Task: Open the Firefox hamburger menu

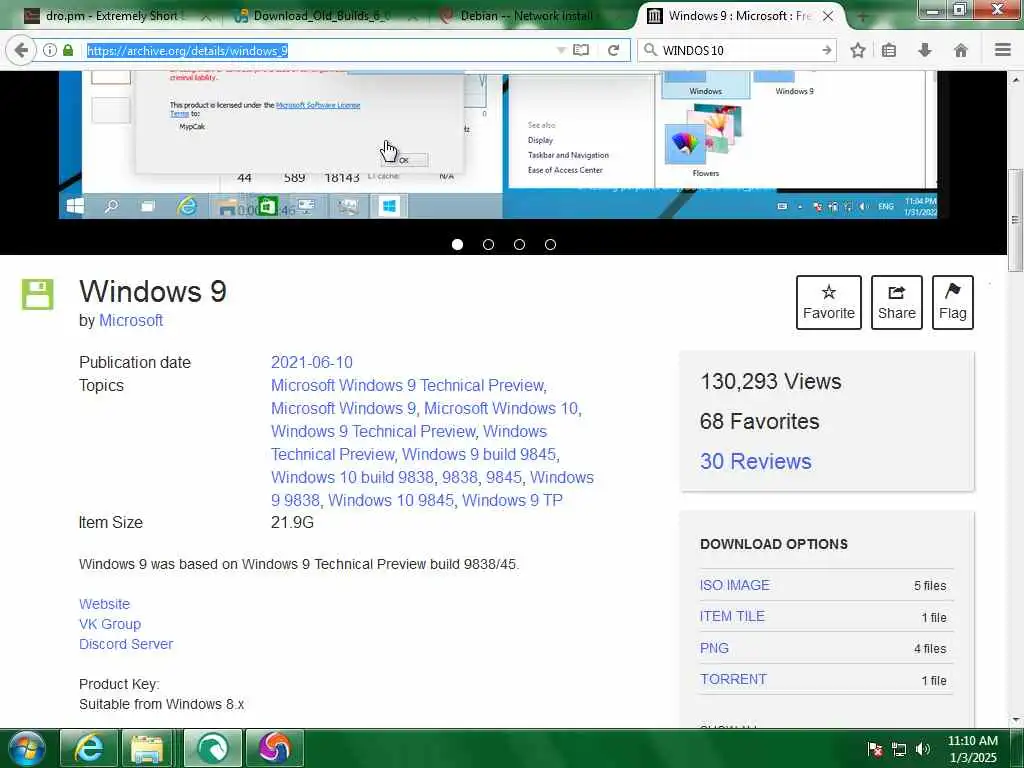Action: pos(1003,50)
